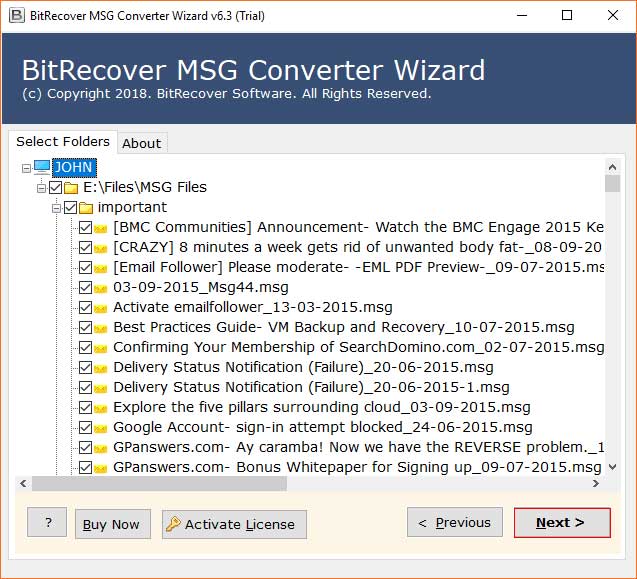
Task: Click envelope icon of BMC Communities message
Action: pyautogui.click(x=100, y=228)
